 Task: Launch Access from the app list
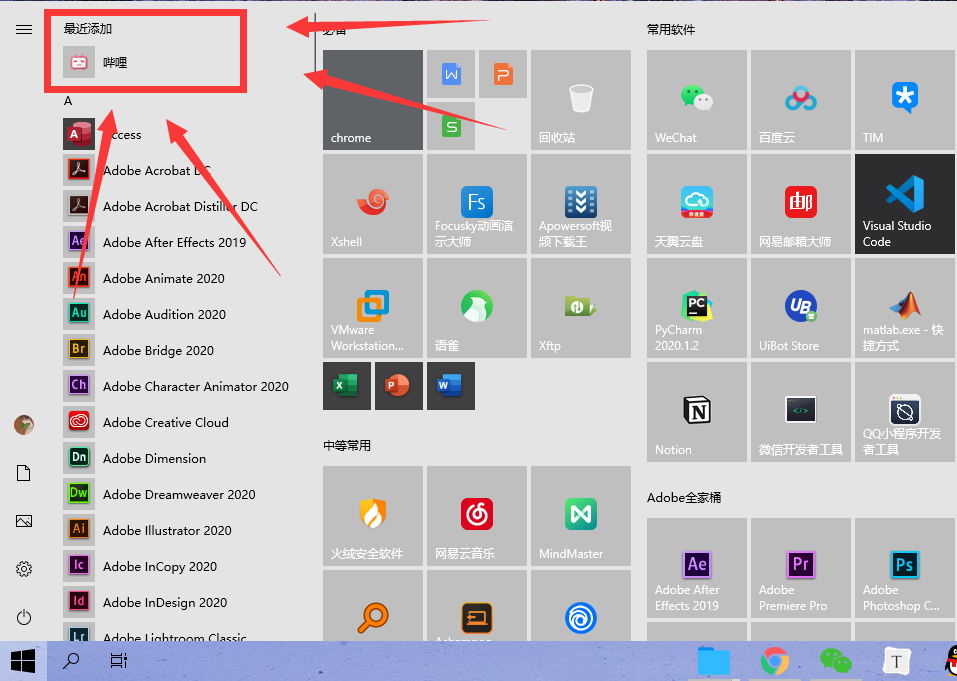point(183,134)
